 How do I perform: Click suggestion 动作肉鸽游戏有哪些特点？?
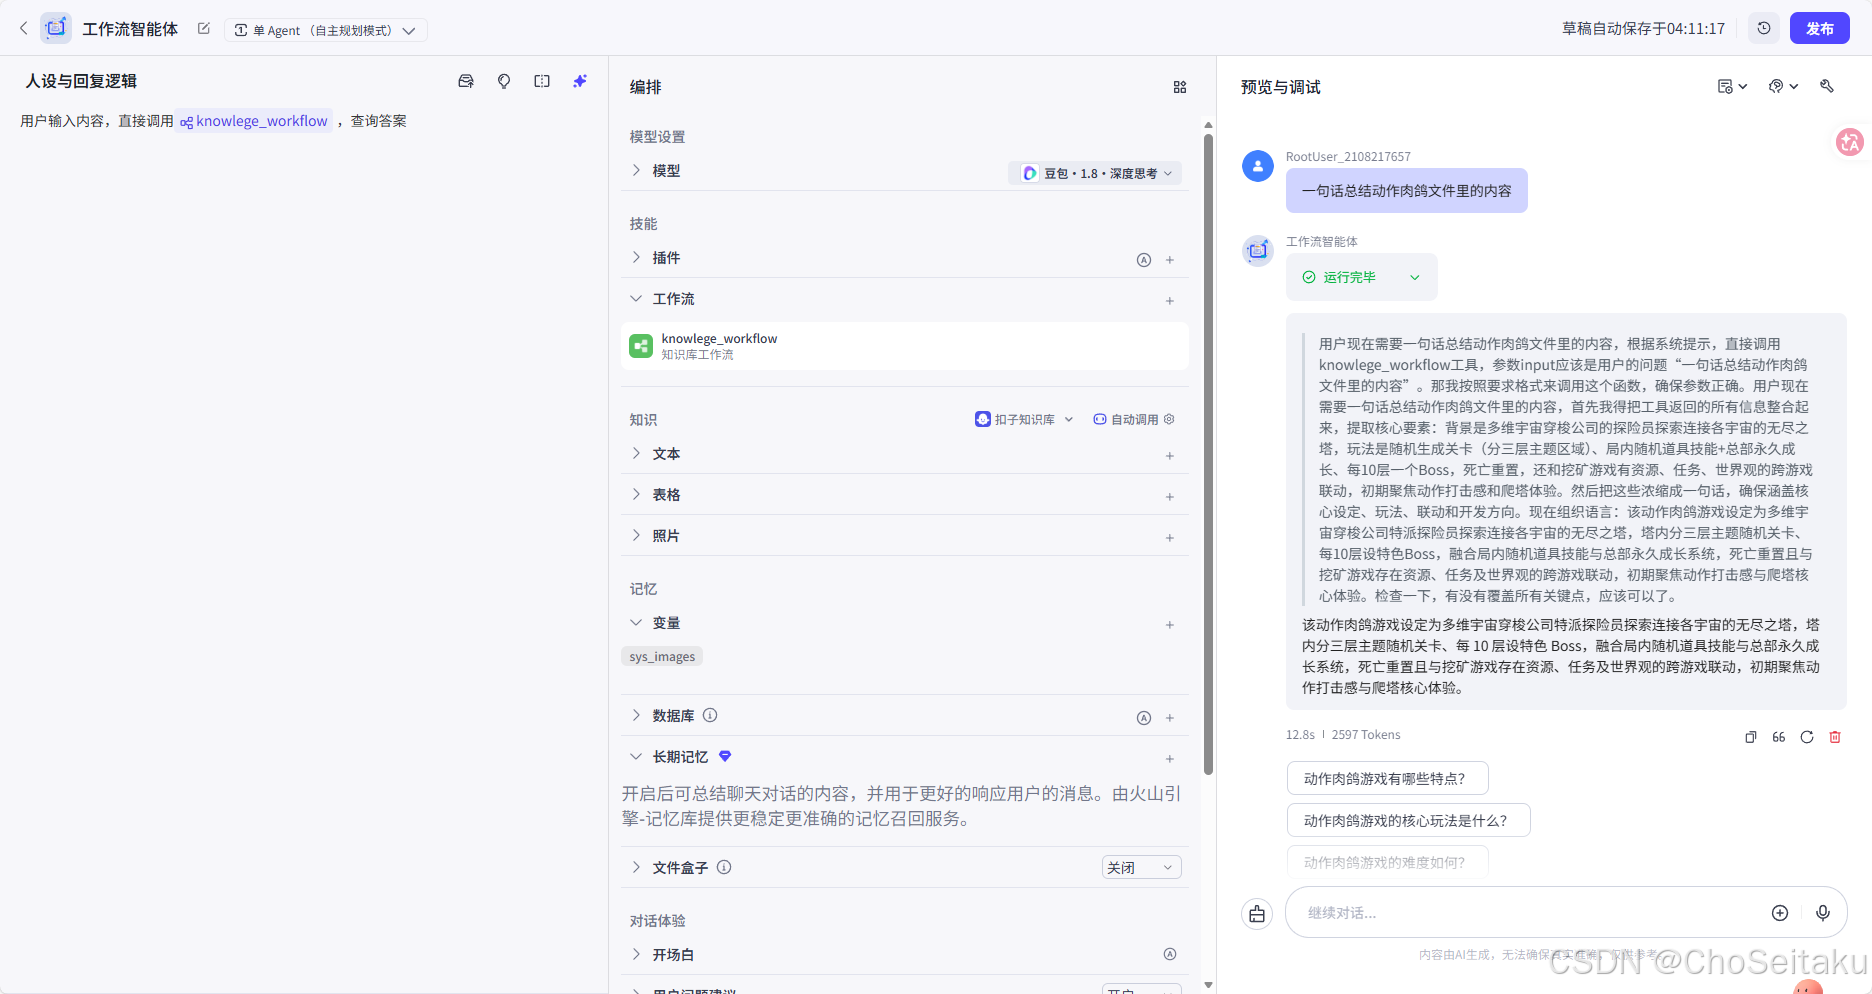click(1387, 779)
